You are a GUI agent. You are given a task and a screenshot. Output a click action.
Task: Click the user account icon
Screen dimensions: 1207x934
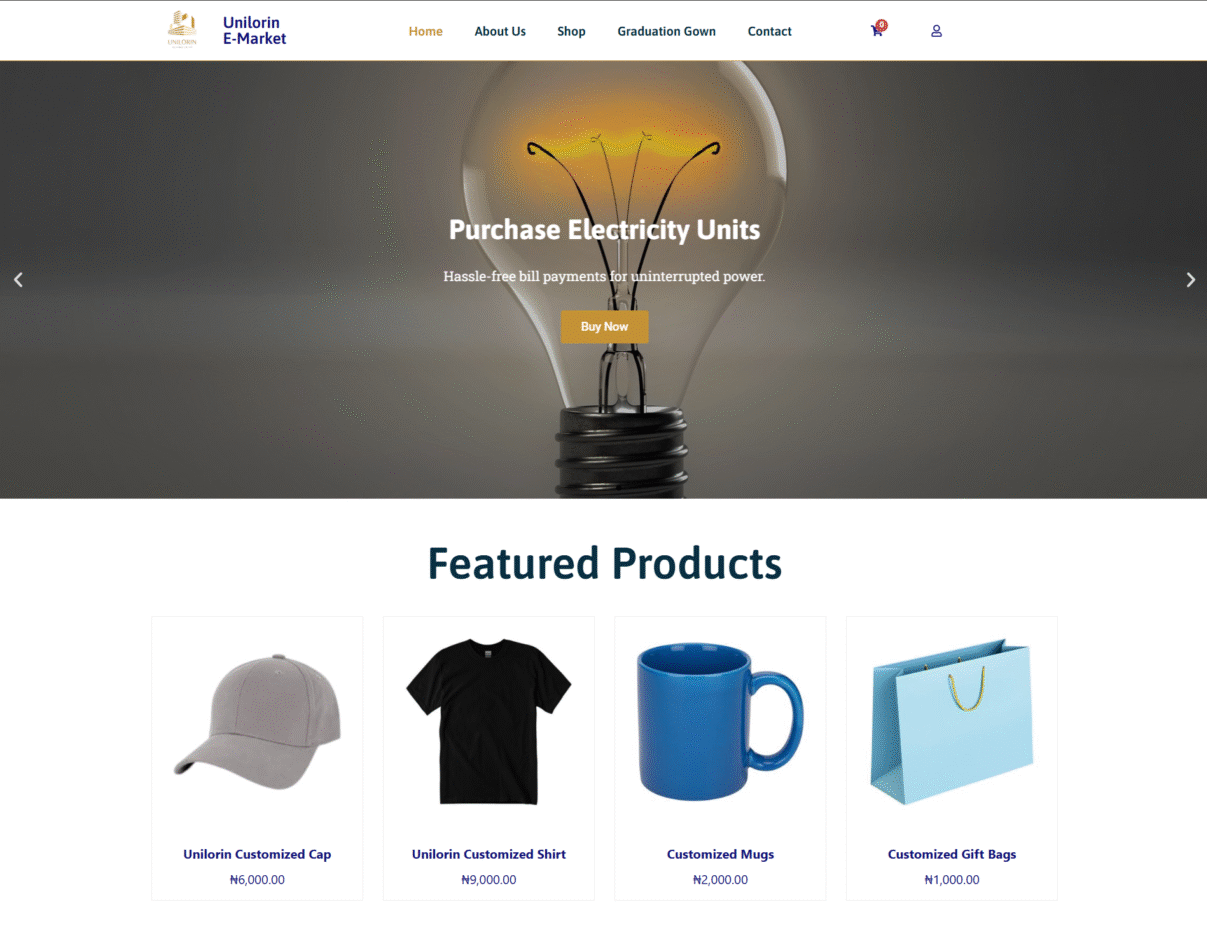(x=937, y=31)
